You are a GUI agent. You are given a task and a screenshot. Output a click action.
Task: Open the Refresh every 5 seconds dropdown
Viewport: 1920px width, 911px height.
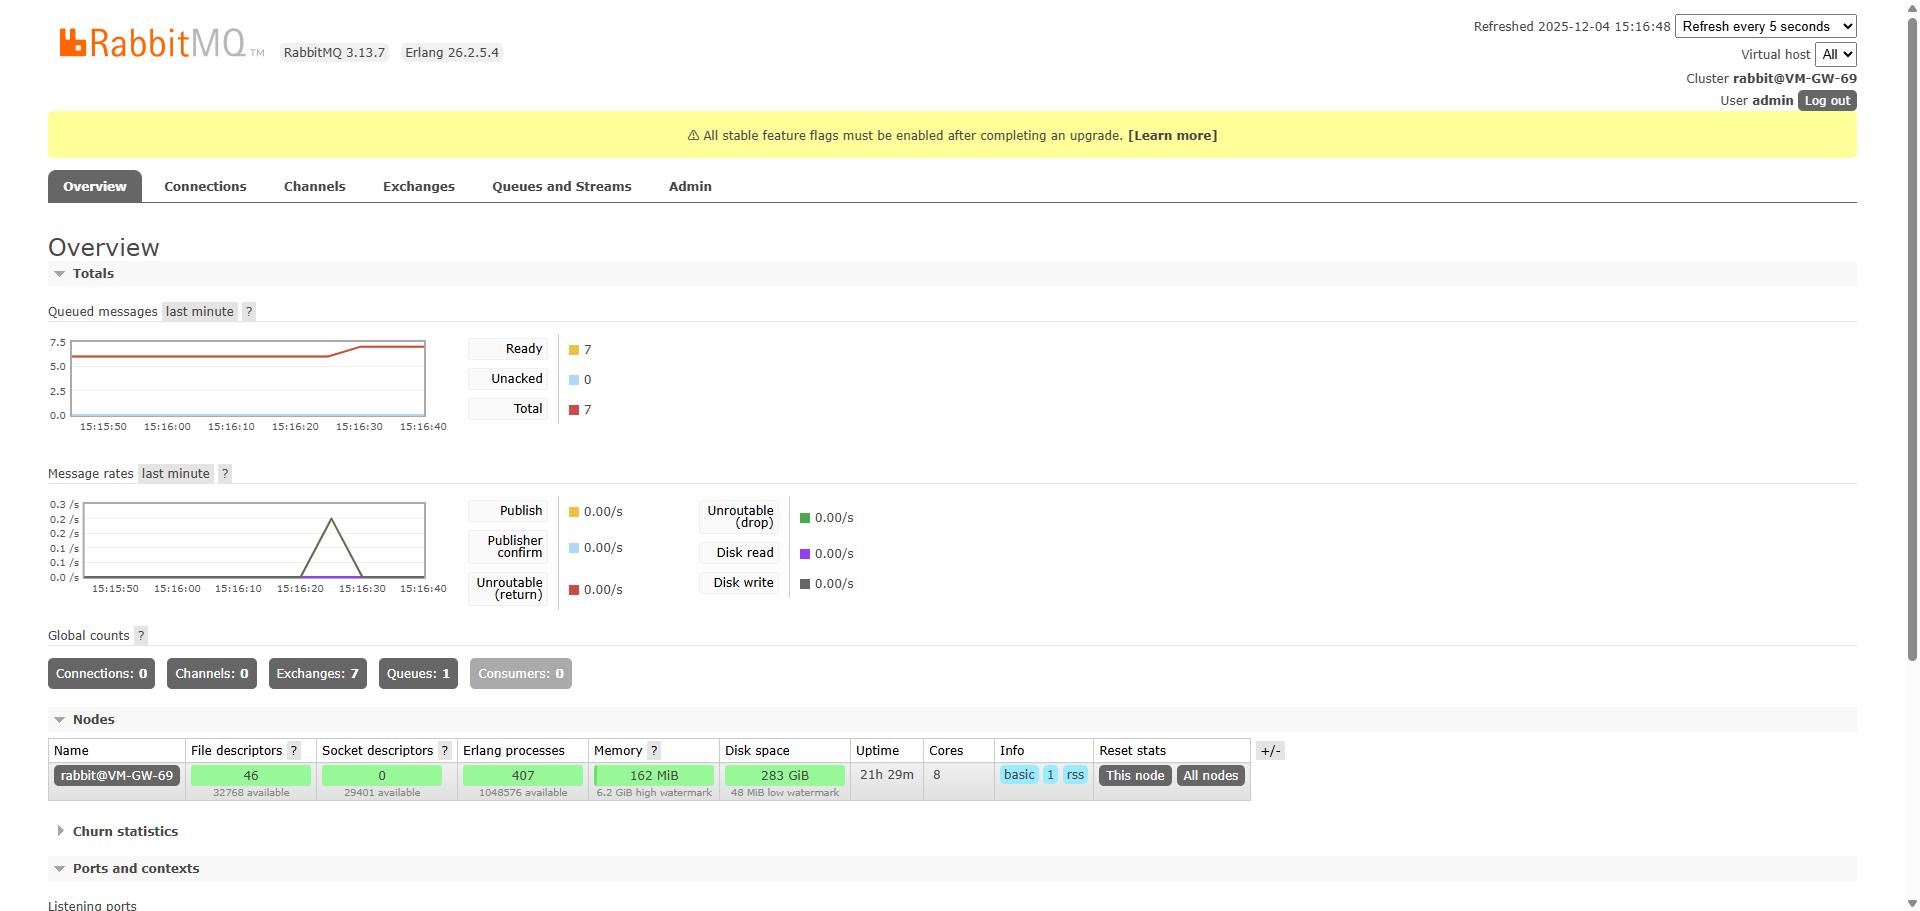click(x=1766, y=27)
